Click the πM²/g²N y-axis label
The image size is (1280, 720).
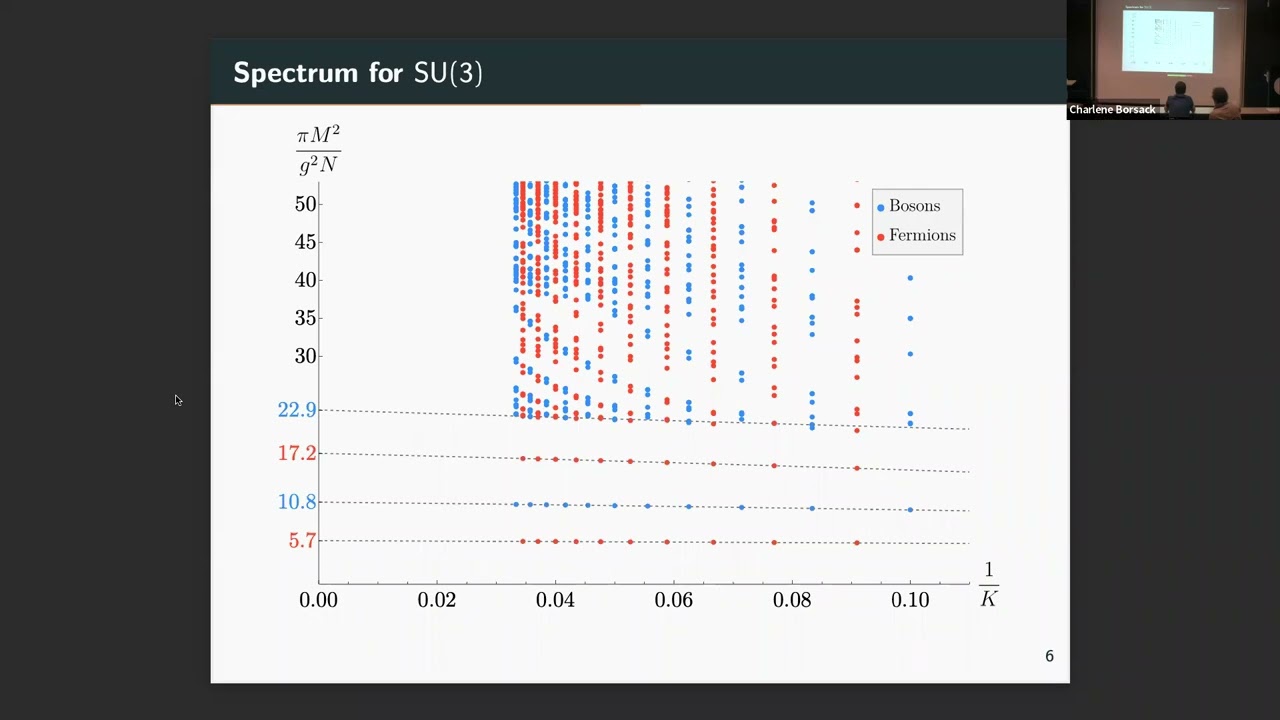coord(318,150)
